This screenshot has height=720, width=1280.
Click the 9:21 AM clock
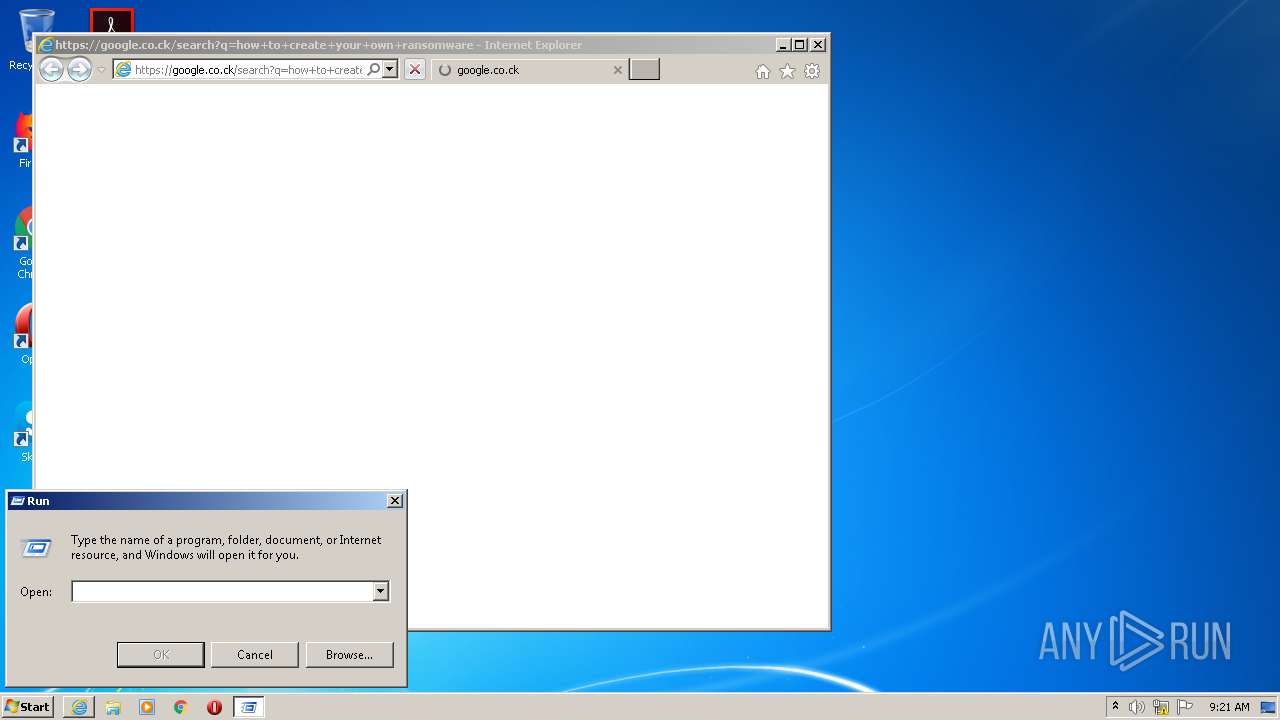(1229, 707)
